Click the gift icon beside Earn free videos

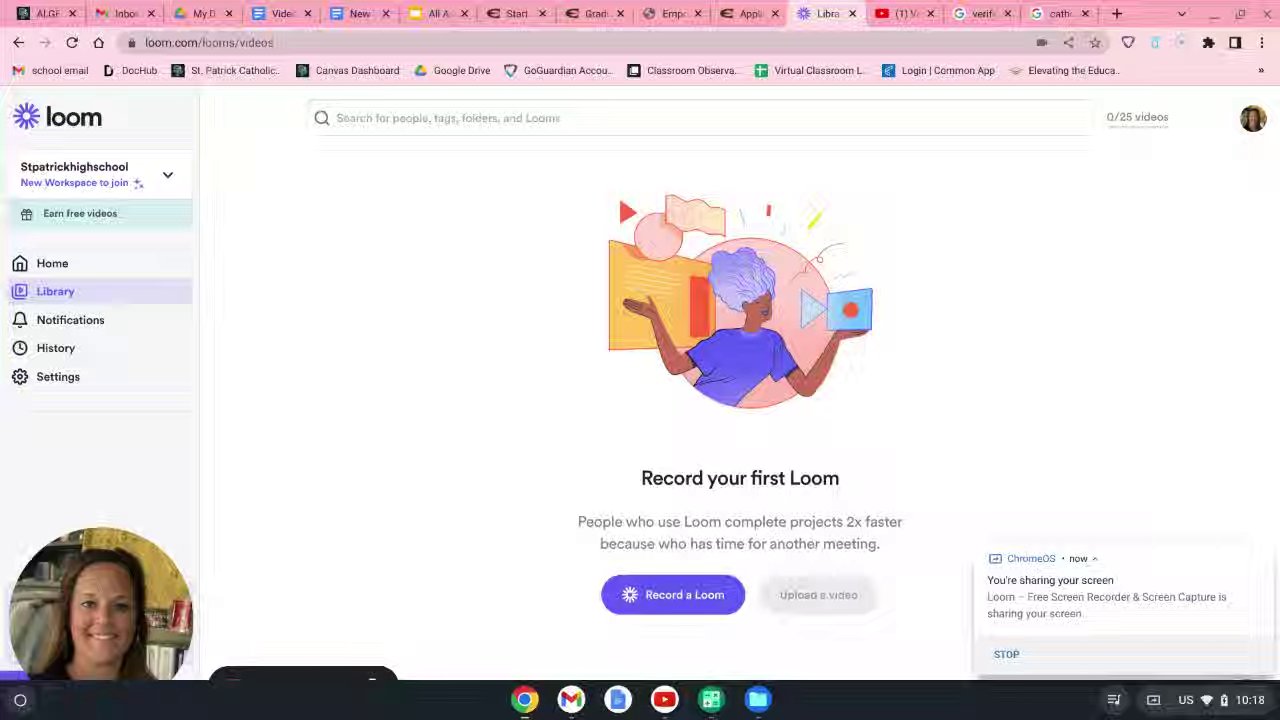(27, 214)
